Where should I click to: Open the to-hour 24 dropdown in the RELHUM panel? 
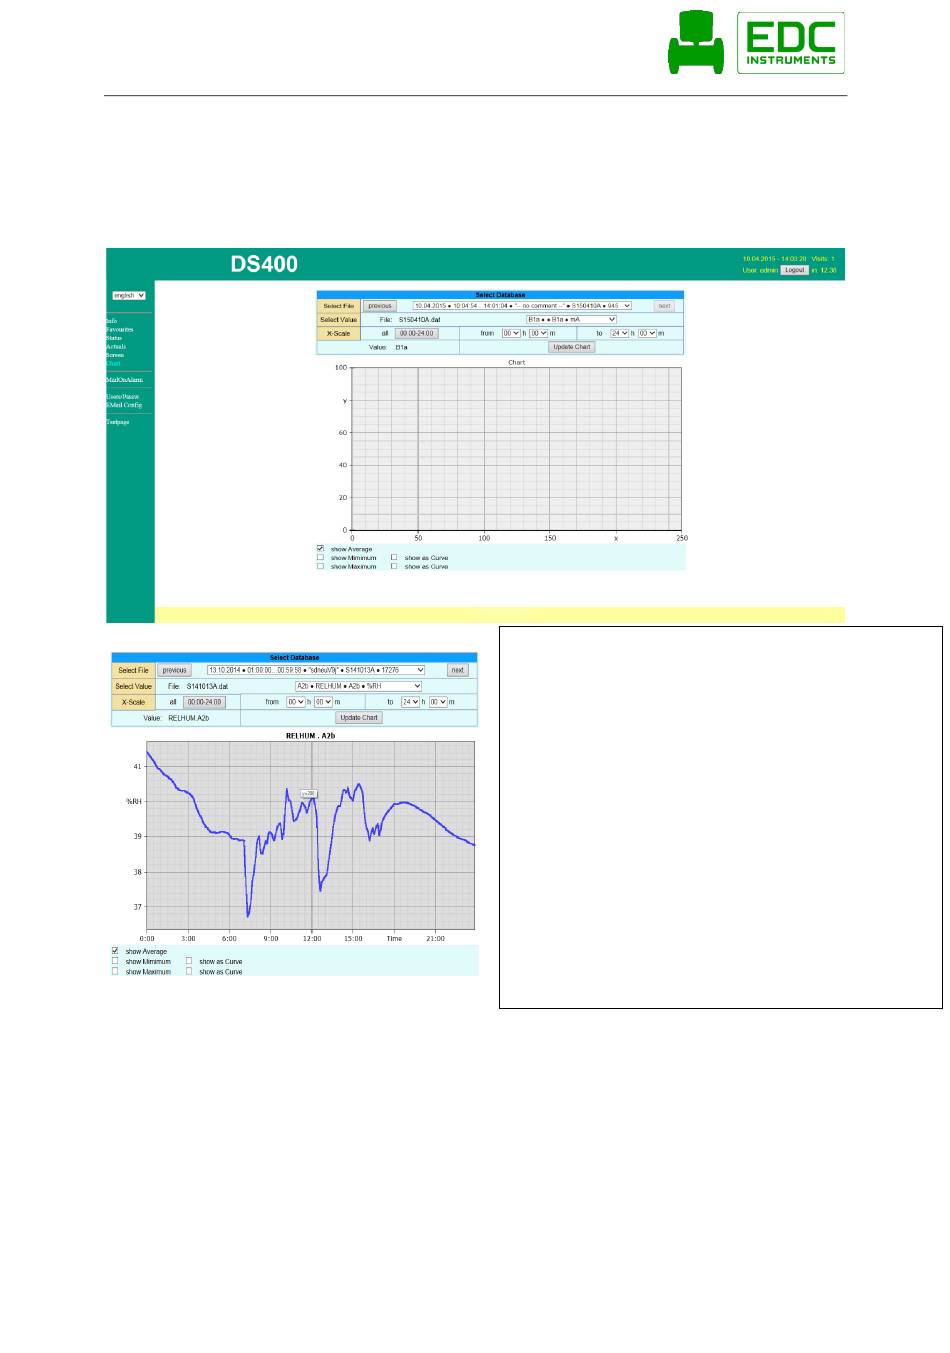click(x=411, y=702)
